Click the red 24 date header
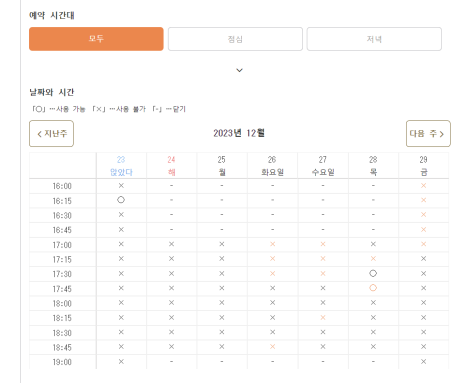 171,166
